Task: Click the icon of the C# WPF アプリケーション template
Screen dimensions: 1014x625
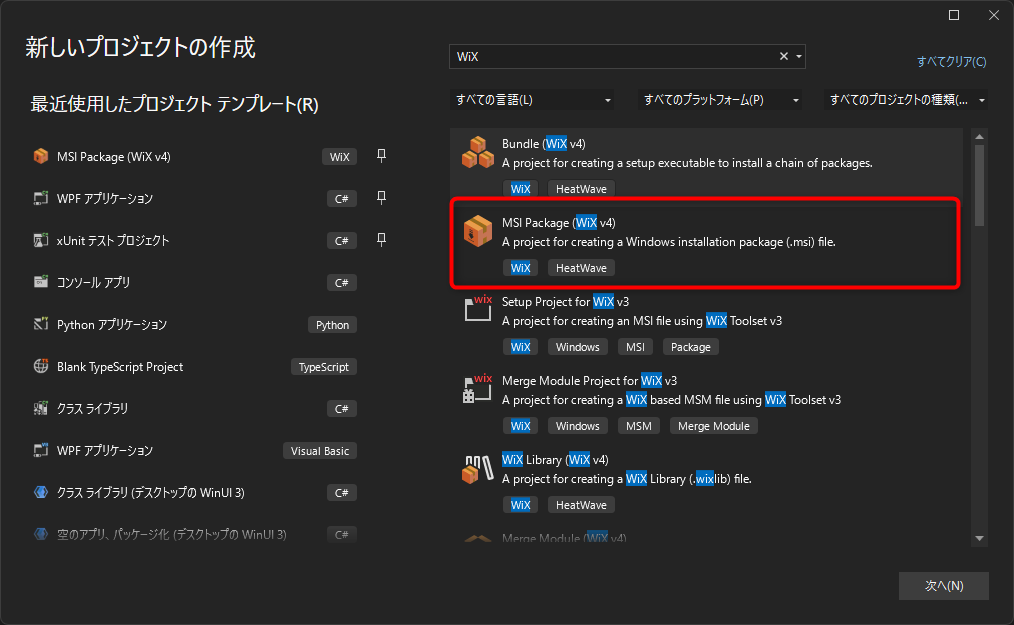Action: pos(41,198)
